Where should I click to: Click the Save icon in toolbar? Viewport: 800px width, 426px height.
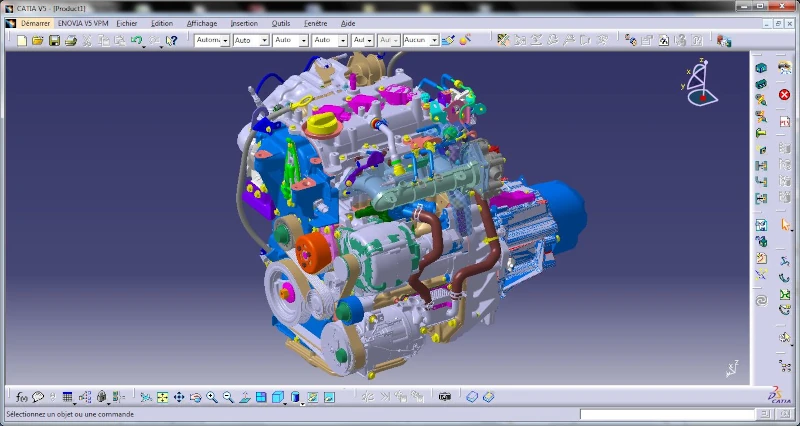[x=54, y=41]
